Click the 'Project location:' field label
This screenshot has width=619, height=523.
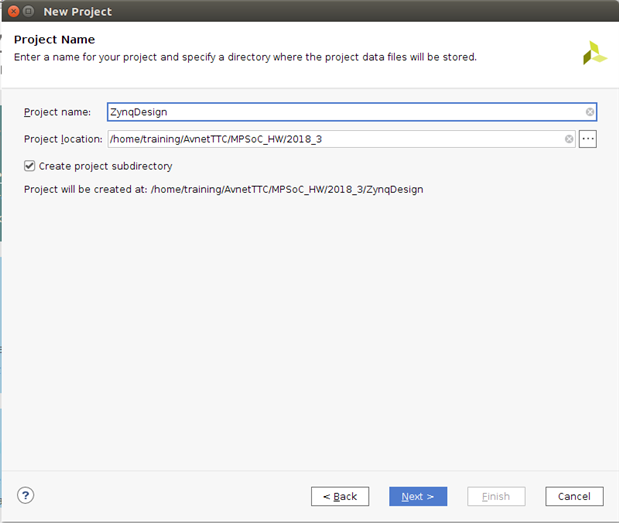click(64, 139)
